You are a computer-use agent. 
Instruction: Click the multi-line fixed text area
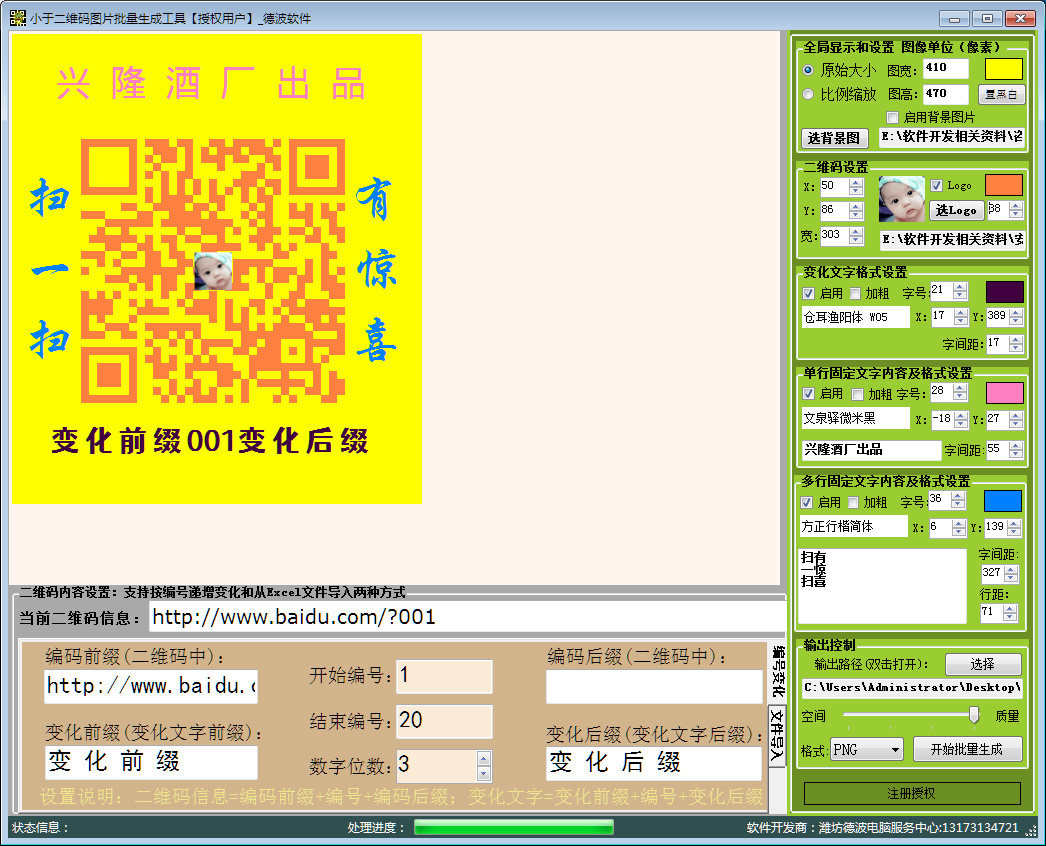pos(883,586)
